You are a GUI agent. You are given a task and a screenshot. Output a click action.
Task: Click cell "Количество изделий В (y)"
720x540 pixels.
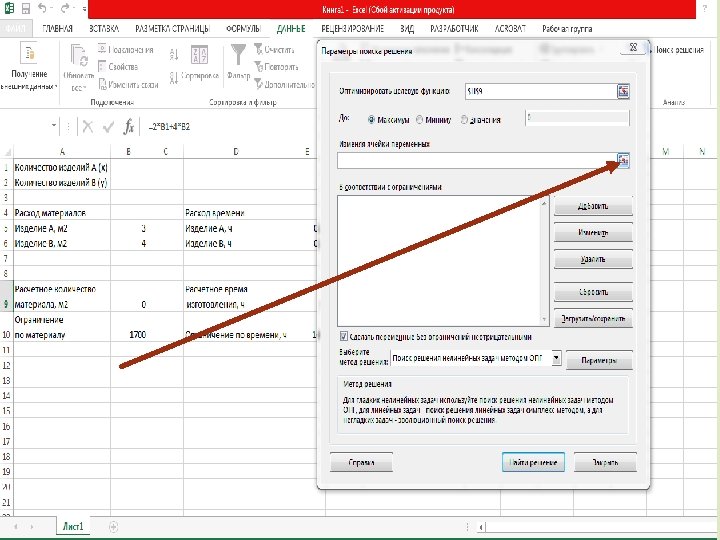(62, 182)
